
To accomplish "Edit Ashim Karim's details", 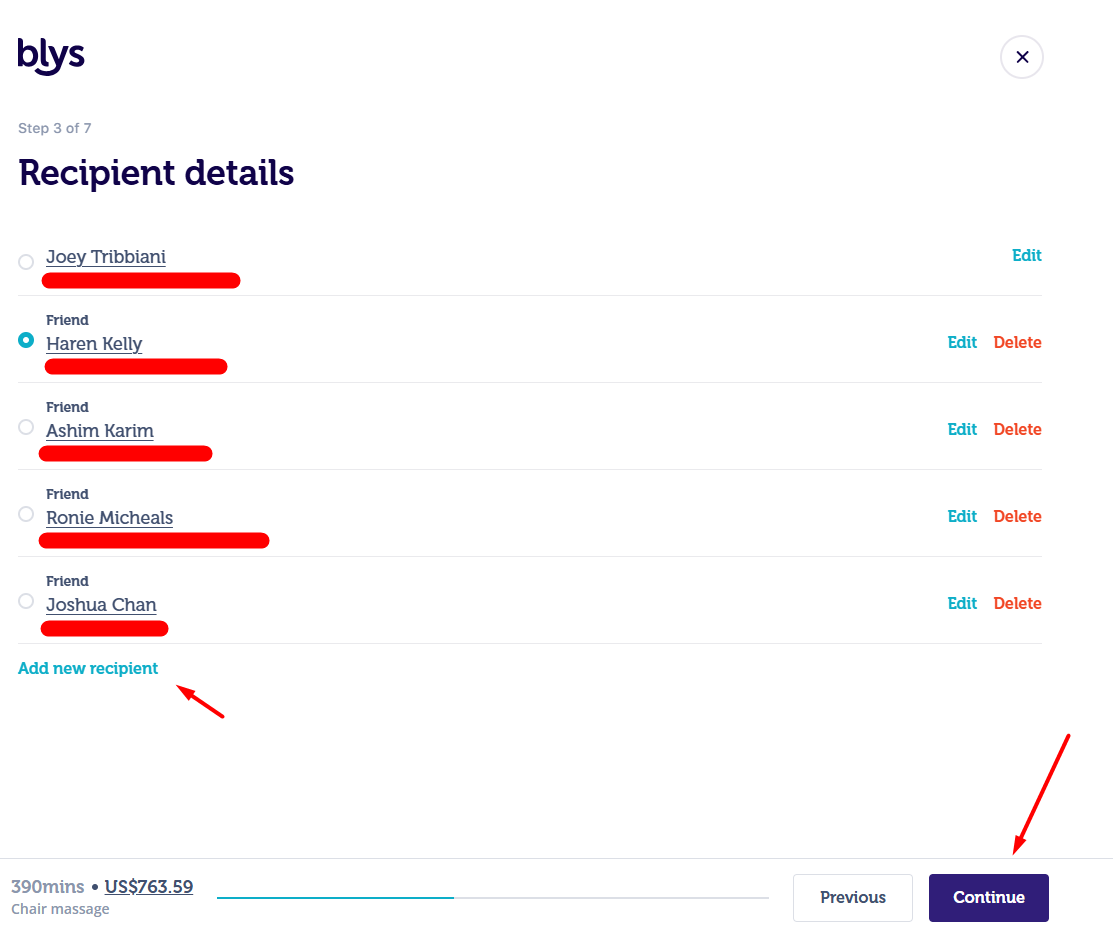I will pos(962,430).
